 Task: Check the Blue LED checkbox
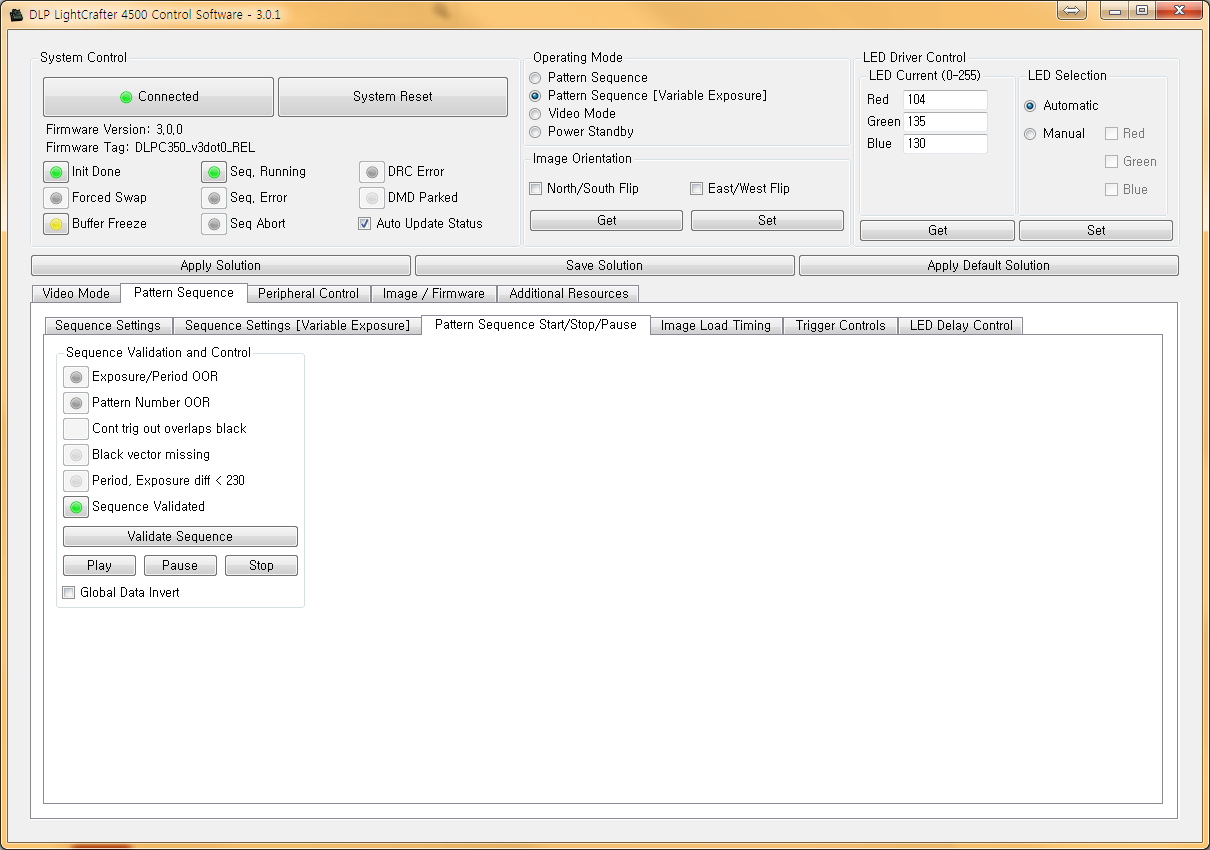tap(1111, 190)
